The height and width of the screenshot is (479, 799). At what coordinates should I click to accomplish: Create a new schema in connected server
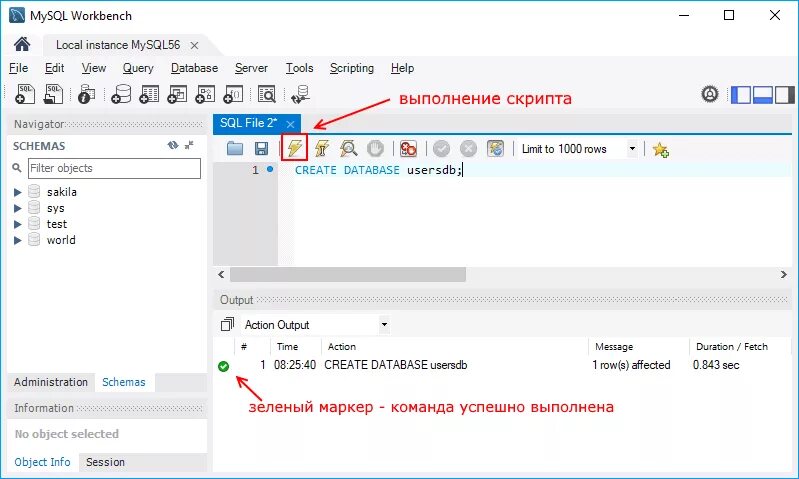click(121, 94)
